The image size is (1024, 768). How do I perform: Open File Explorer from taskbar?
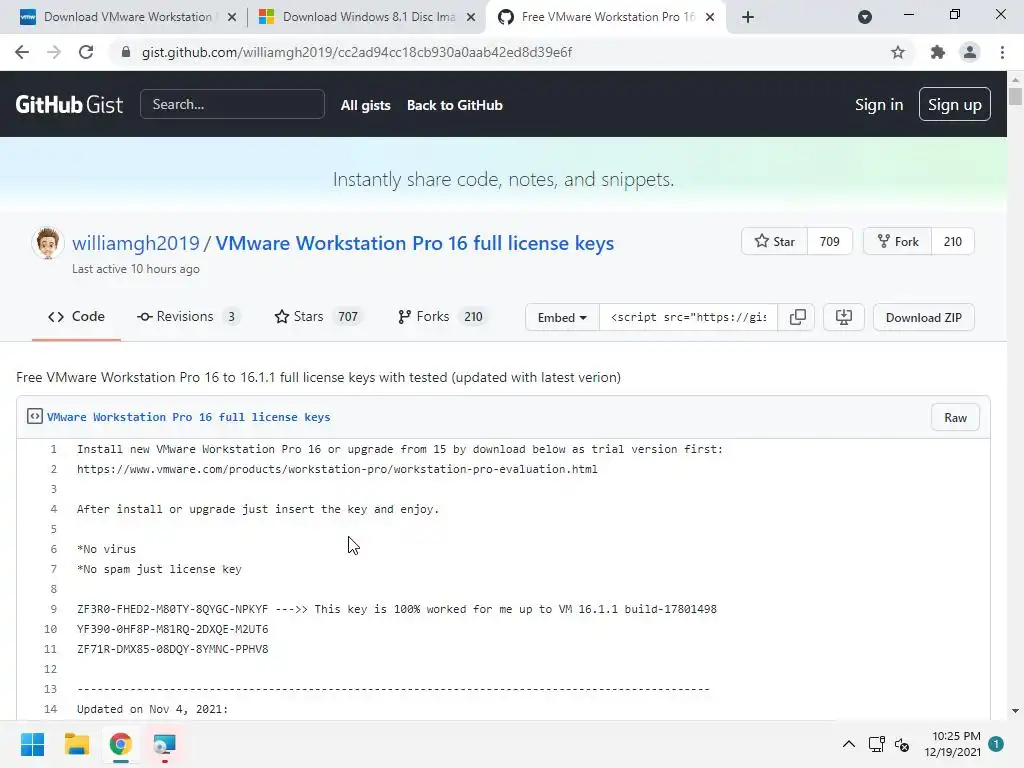click(77, 744)
